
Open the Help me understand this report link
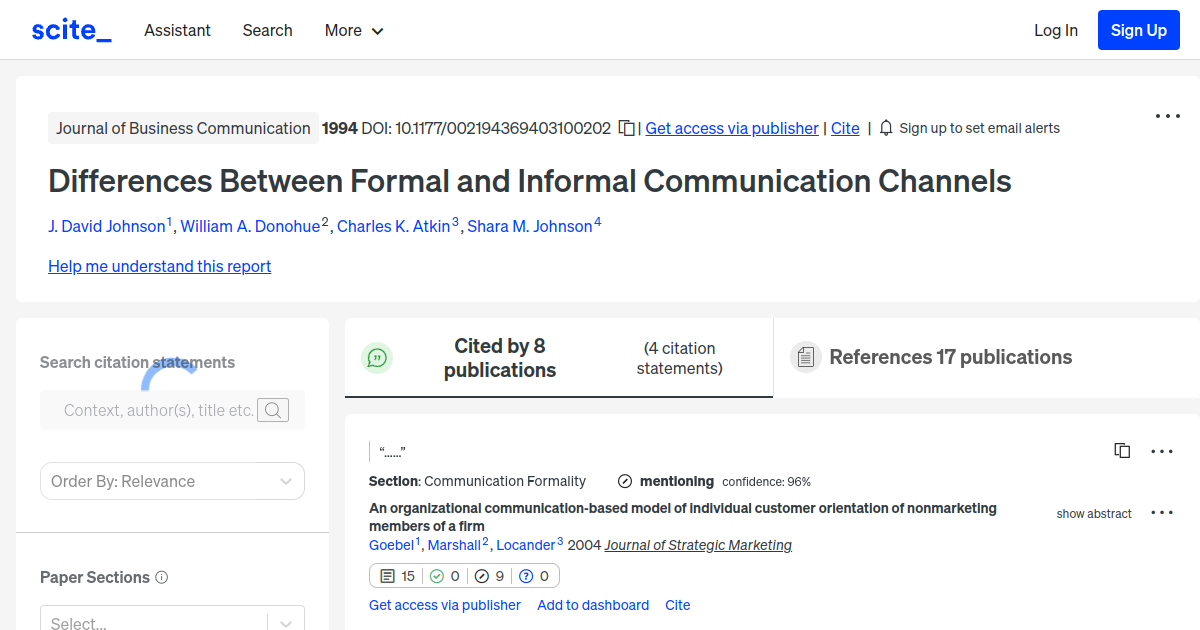pos(159,266)
